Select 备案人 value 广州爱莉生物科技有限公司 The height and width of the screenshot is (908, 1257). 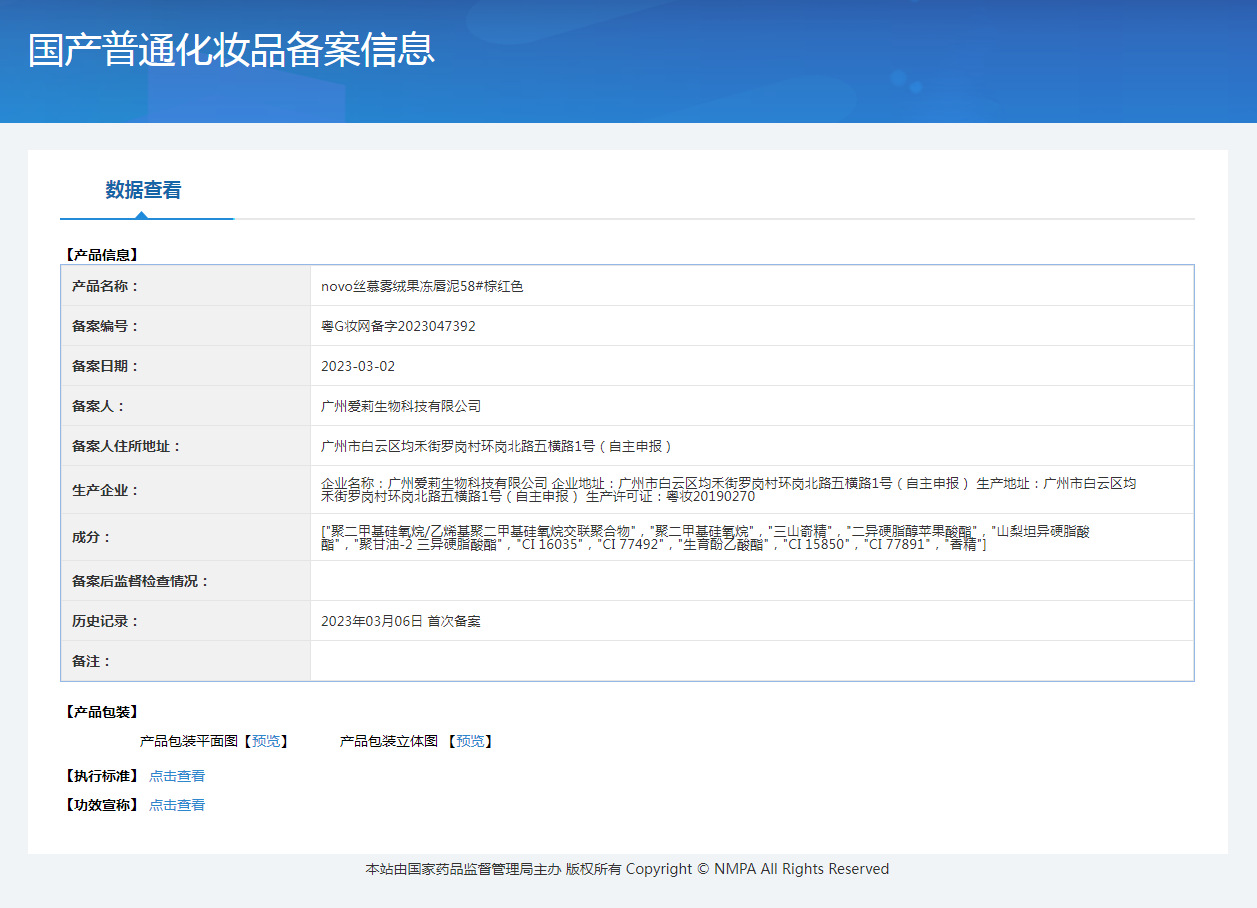(x=401, y=406)
